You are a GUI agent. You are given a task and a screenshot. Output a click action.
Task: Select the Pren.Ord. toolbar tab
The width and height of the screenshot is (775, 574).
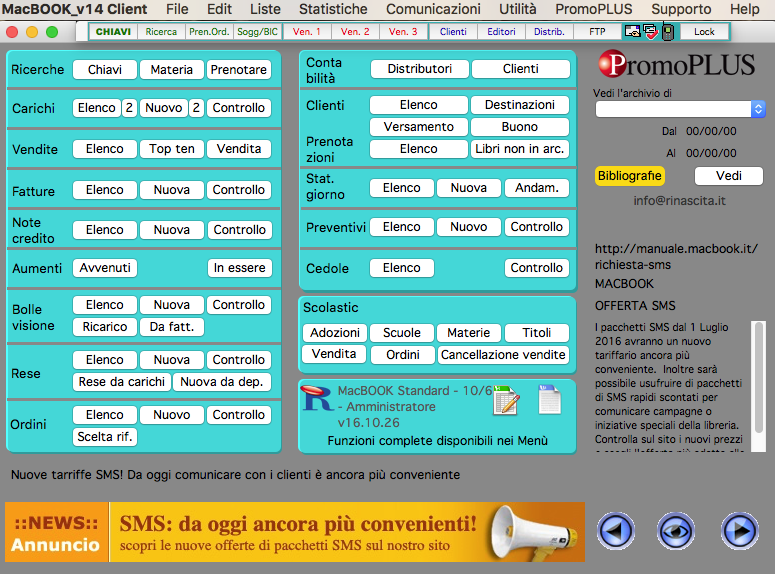click(209, 32)
